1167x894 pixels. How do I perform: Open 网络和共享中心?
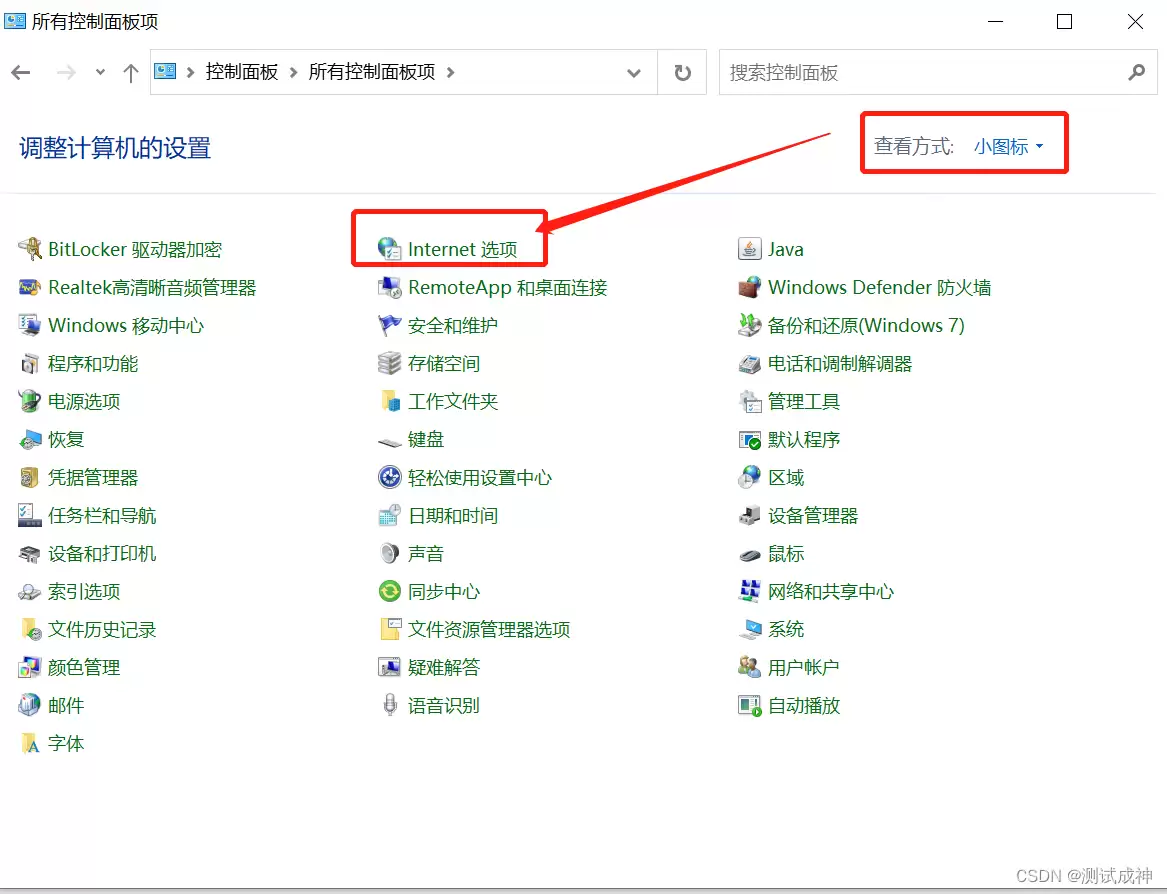(830, 591)
